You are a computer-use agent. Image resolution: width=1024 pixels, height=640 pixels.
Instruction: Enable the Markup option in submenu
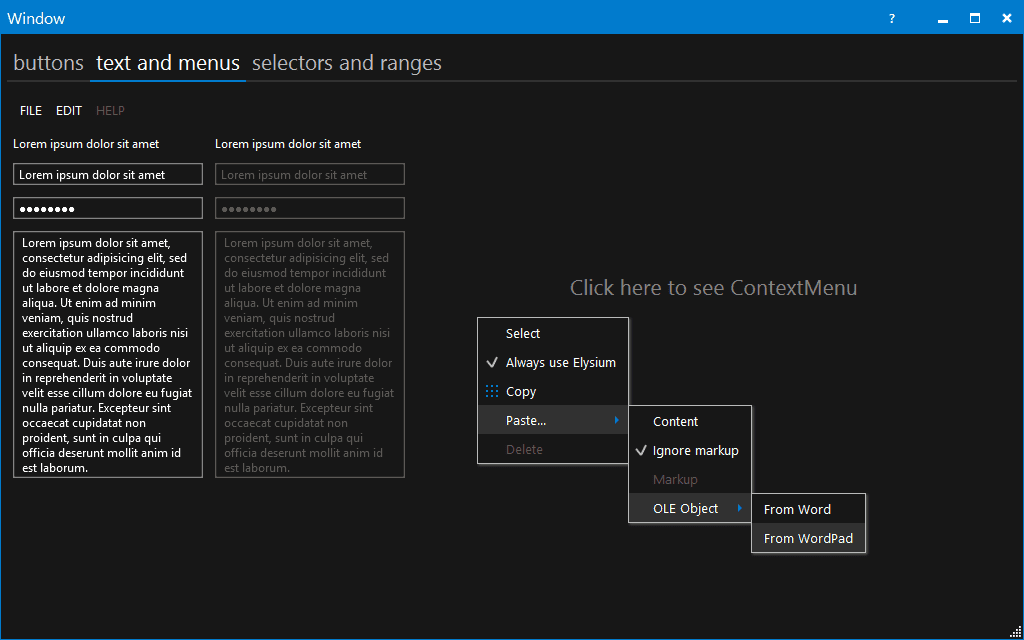(x=675, y=479)
